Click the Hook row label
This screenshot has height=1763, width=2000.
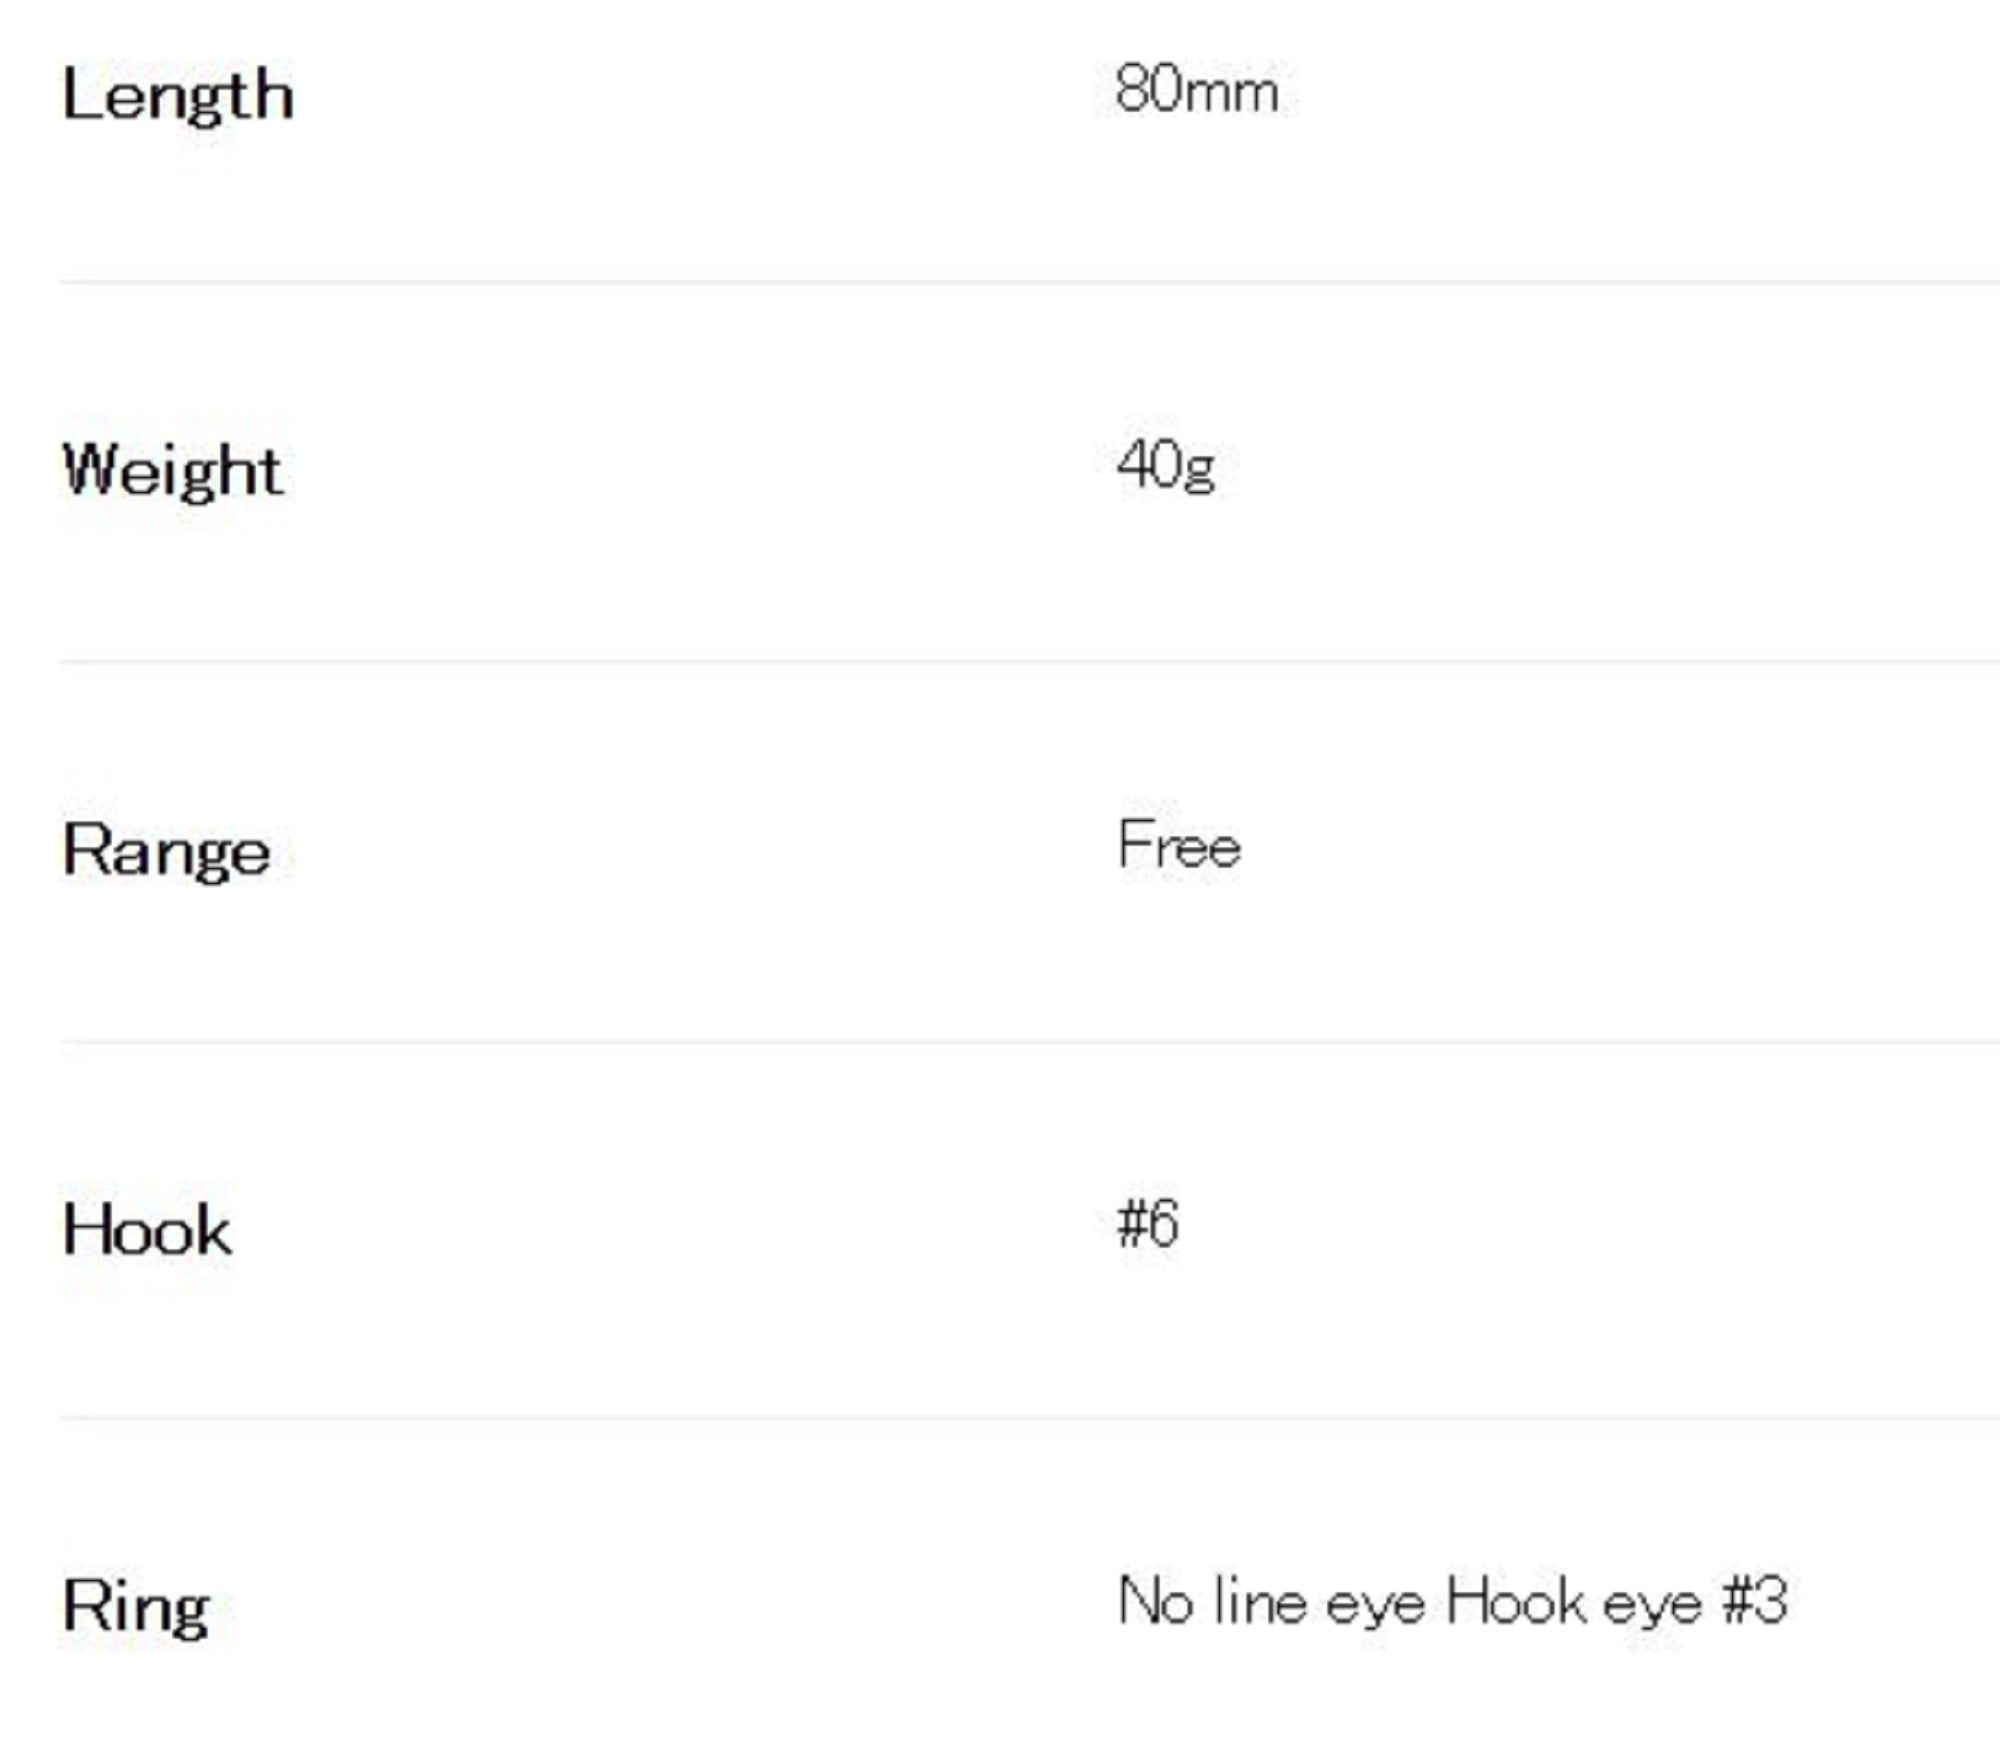tap(147, 1230)
